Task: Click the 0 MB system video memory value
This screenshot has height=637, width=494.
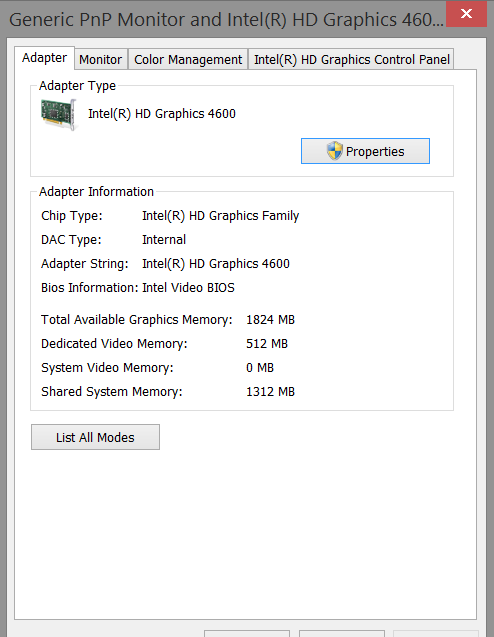Action: (x=260, y=368)
